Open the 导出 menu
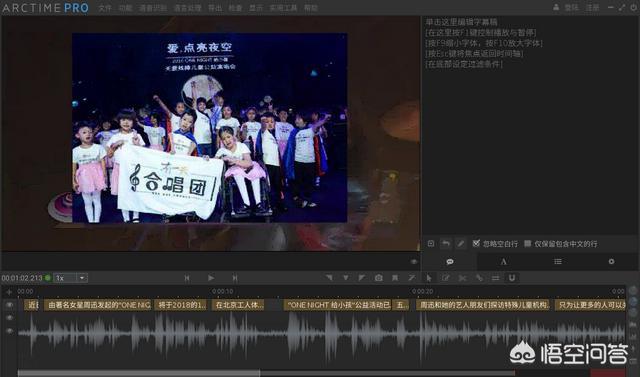Screen dimensions: 640x377 point(215,8)
